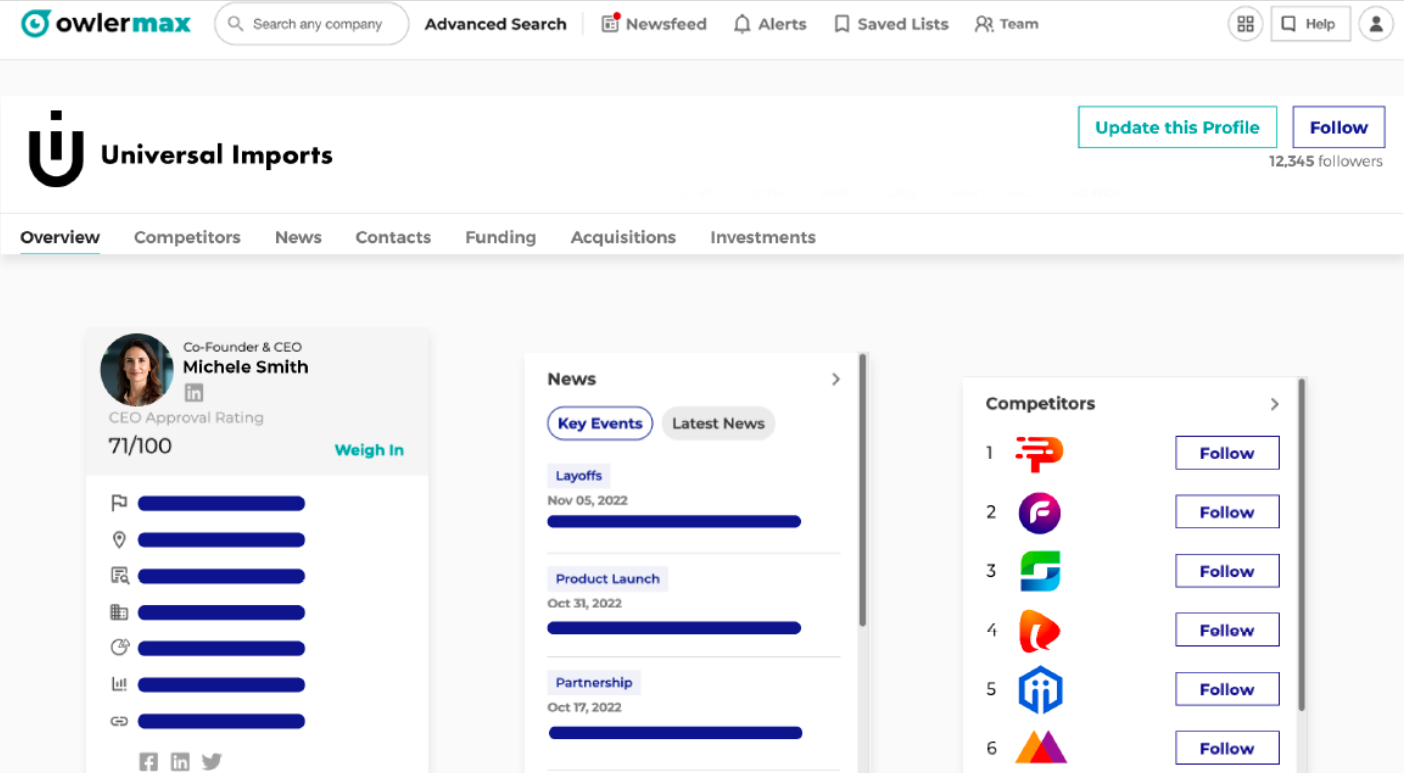Viewport: 1404px width, 773px height.
Task: Open the apps grid icon
Action: 1245,24
